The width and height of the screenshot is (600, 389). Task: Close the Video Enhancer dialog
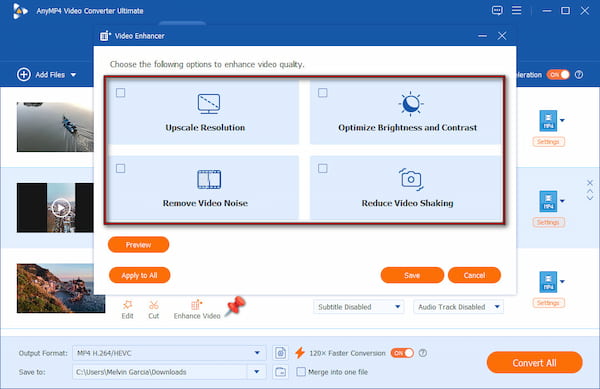[502, 36]
